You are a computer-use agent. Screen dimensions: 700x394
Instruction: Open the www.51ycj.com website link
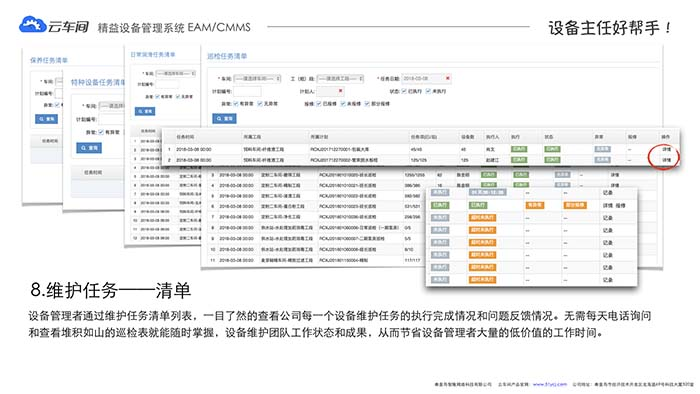pos(550,384)
